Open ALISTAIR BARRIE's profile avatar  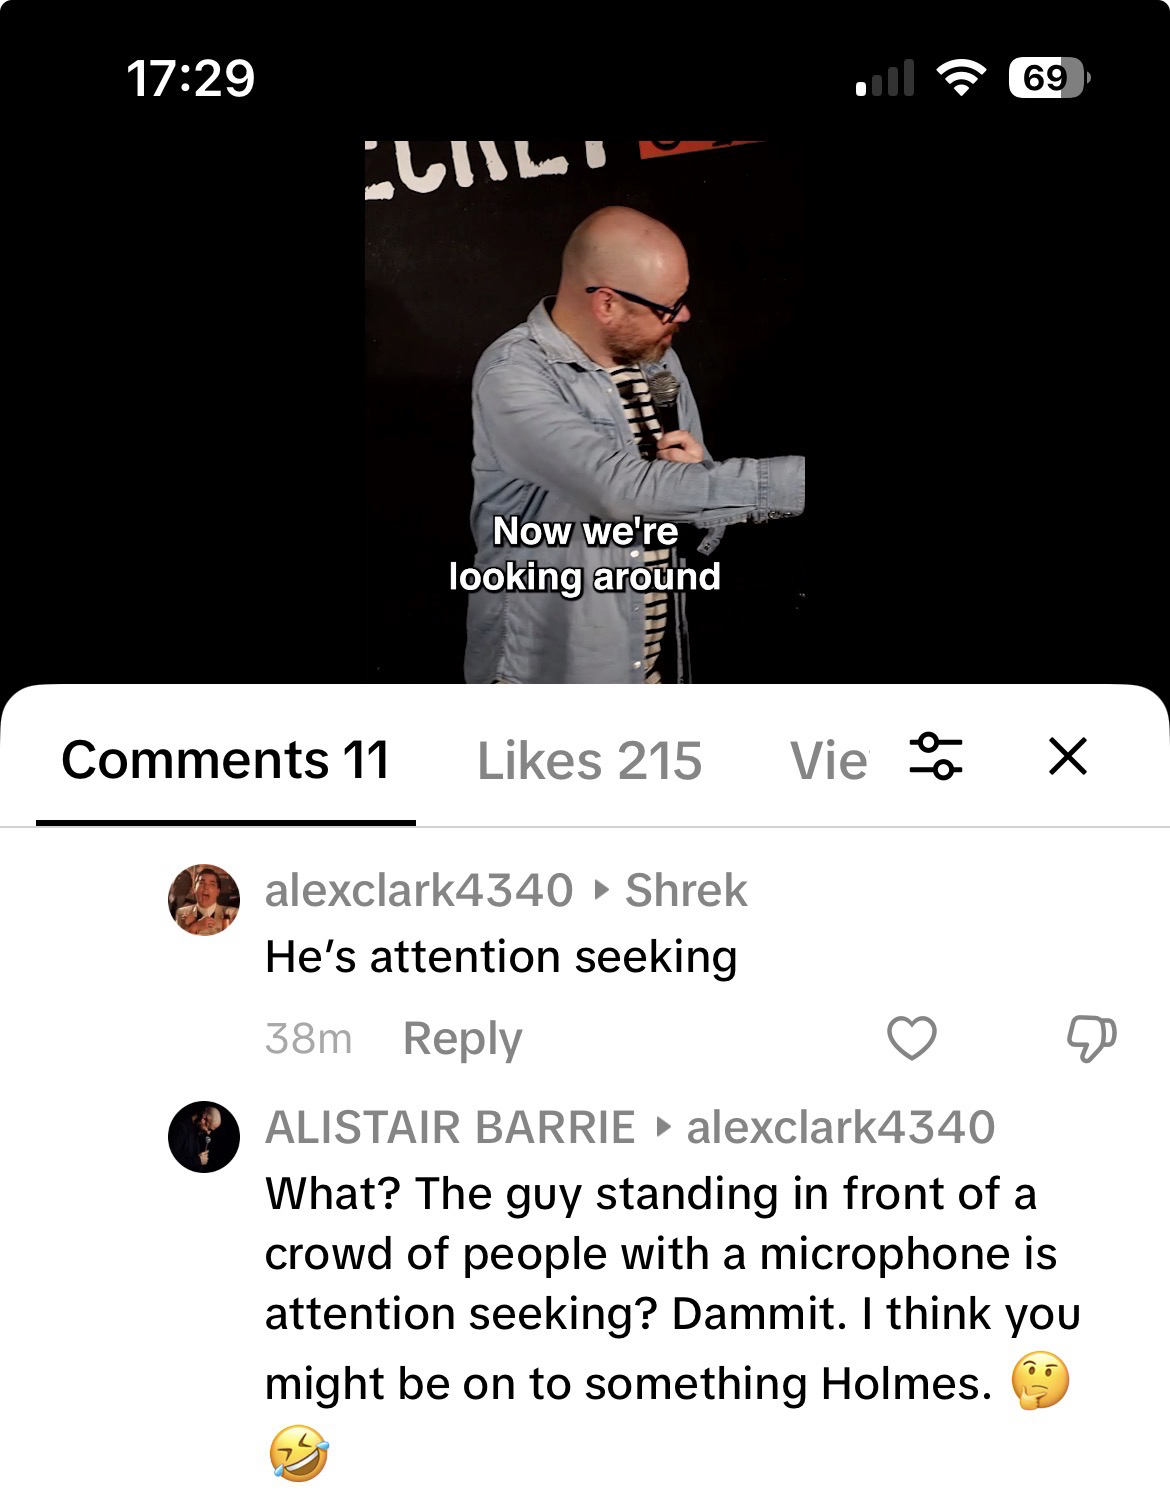(x=204, y=1136)
